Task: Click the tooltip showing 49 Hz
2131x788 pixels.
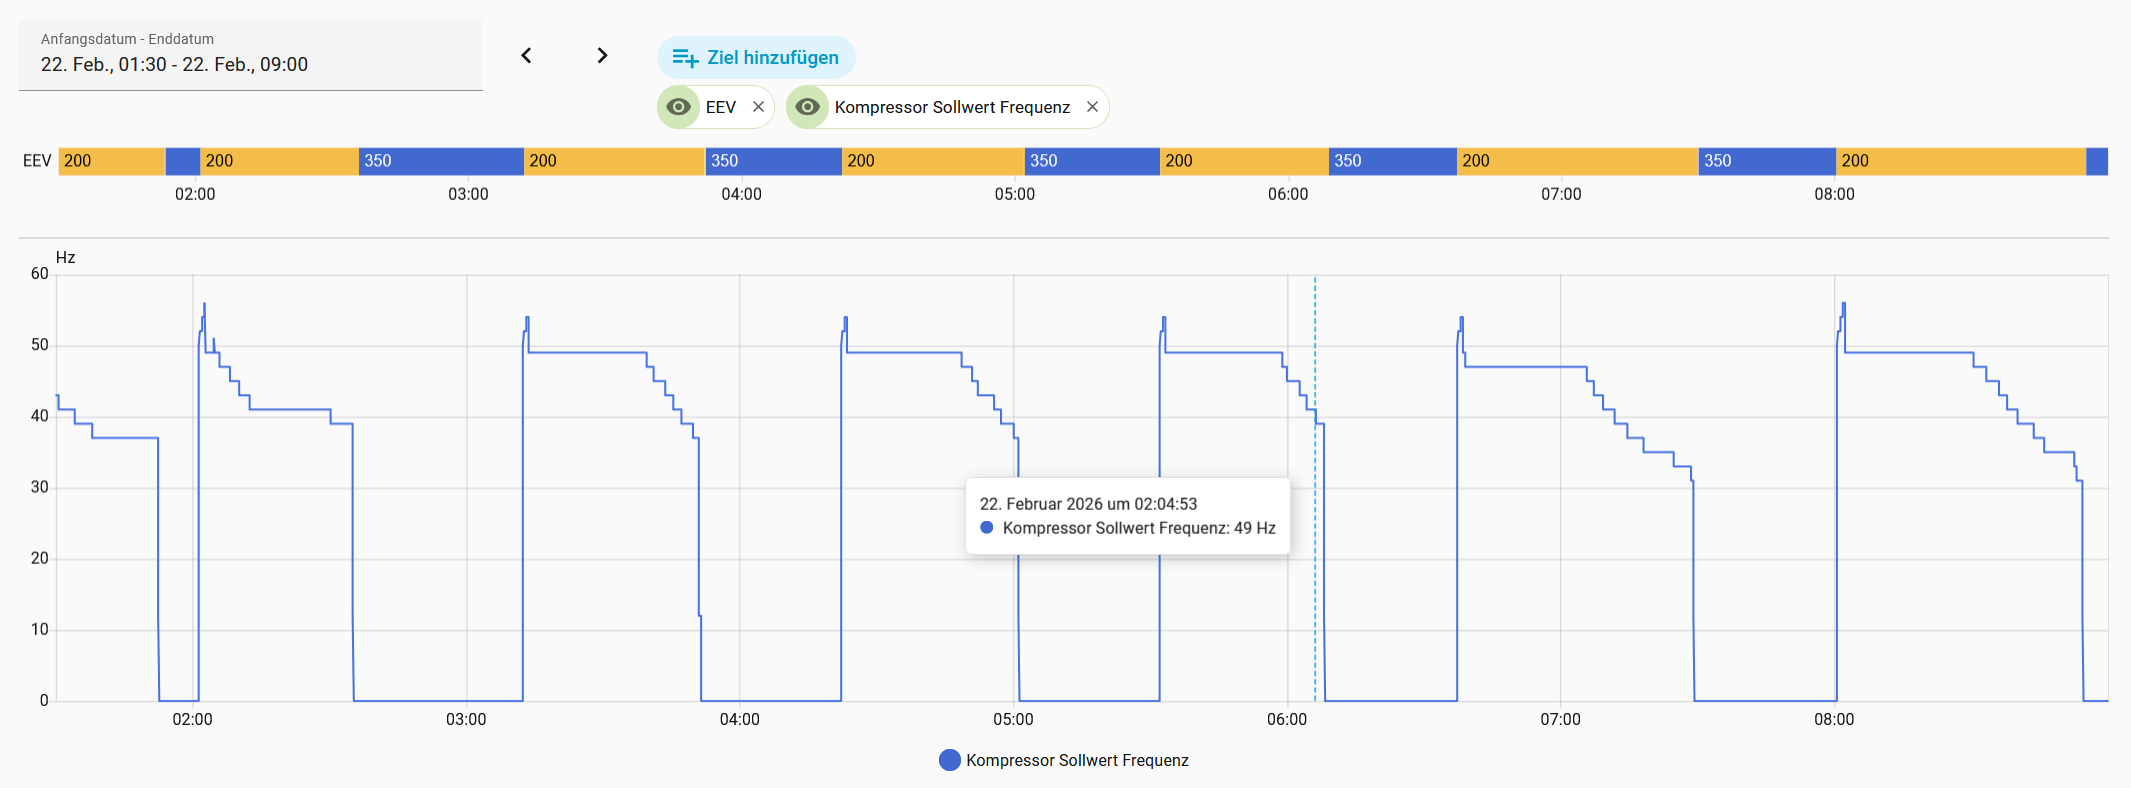Action: coord(1127,516)
